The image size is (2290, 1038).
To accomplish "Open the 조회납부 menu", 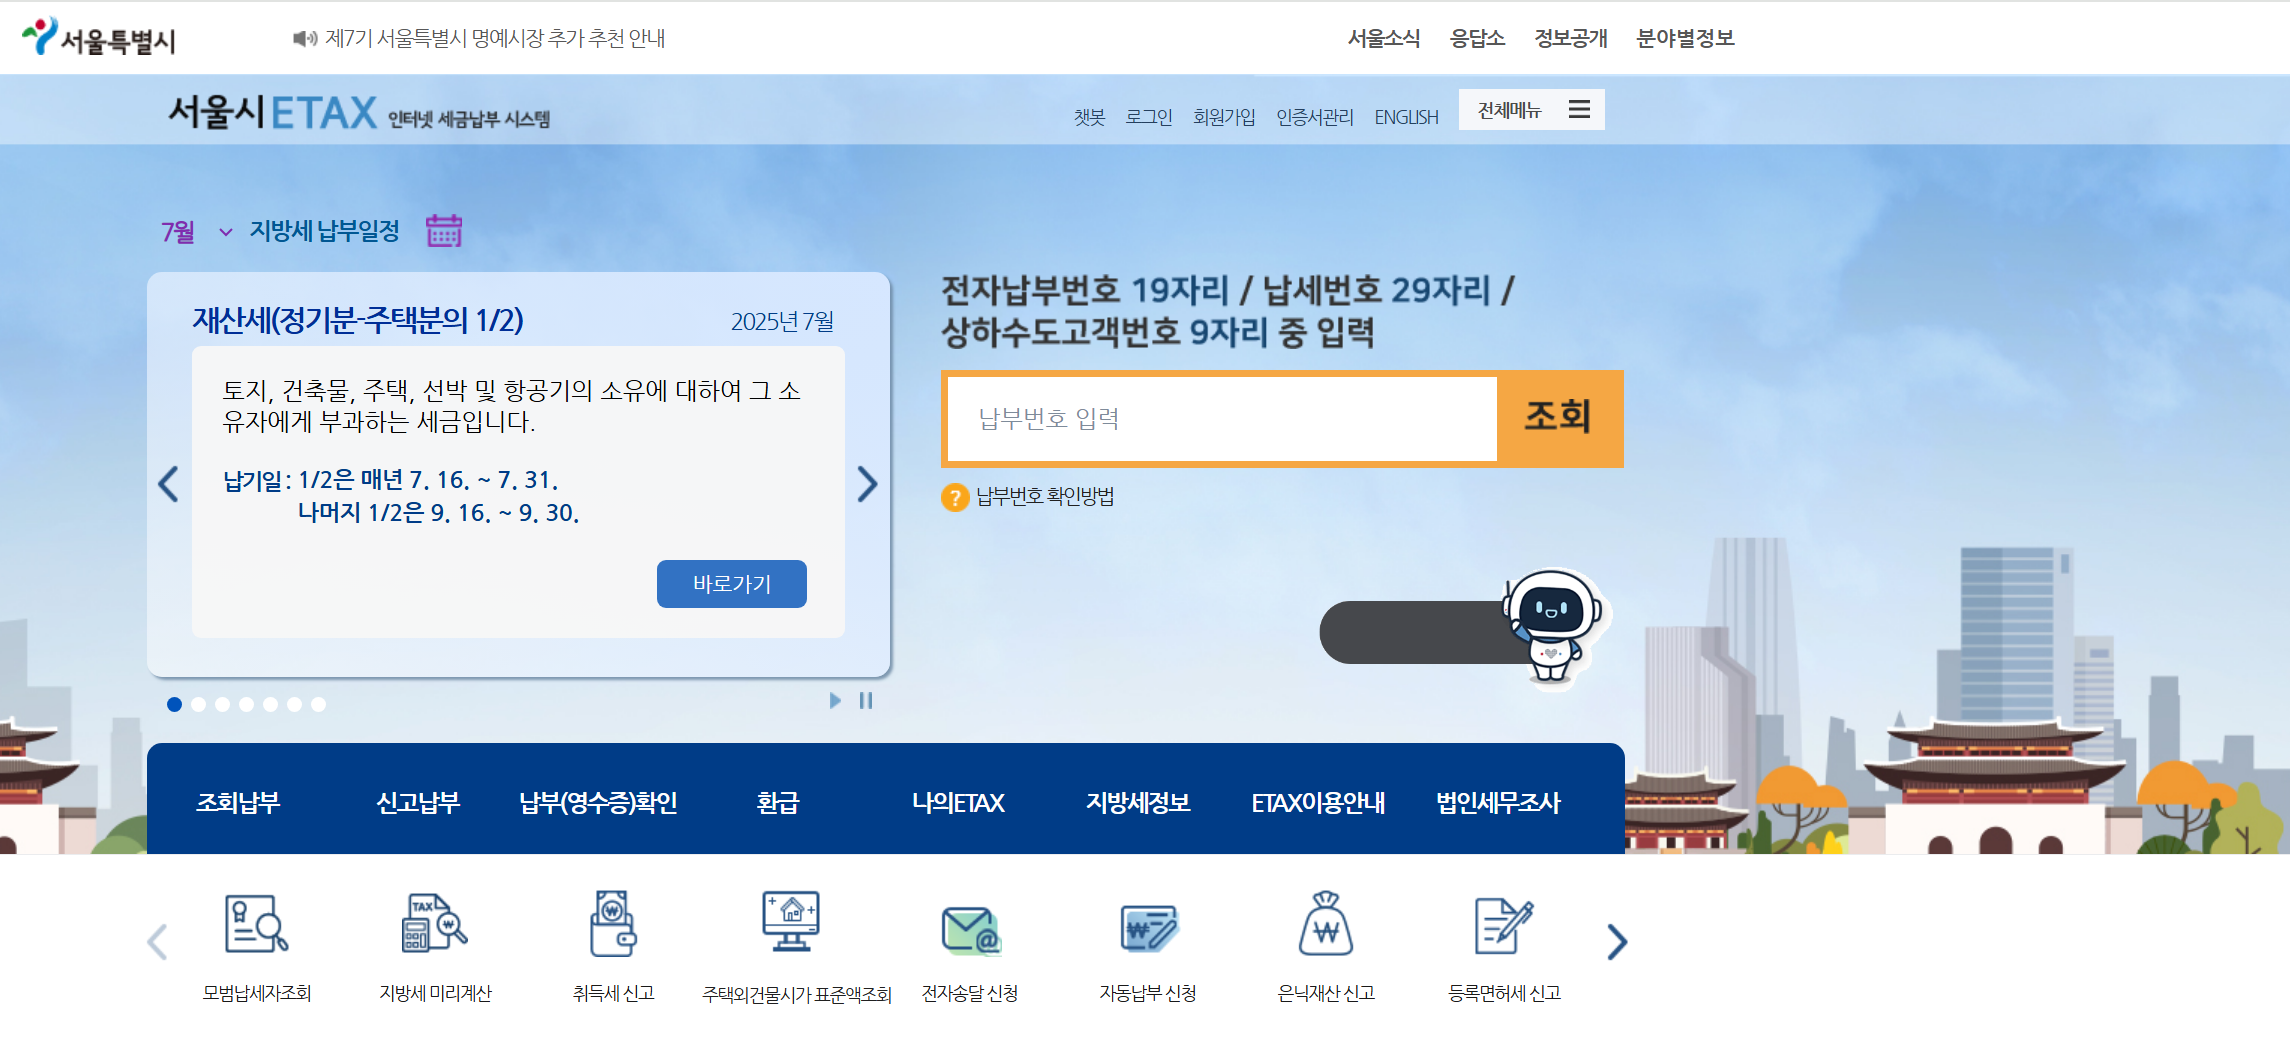I will click(x=238, y=803).
